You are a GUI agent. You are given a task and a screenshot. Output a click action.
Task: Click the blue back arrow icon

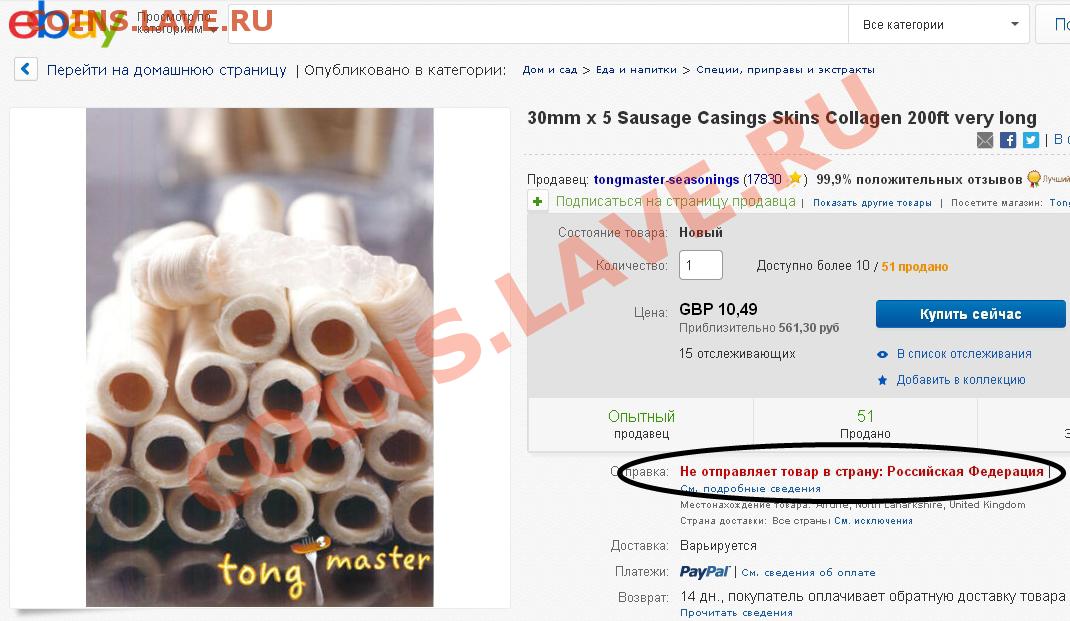pyautogui.click(x=26, y=69)
